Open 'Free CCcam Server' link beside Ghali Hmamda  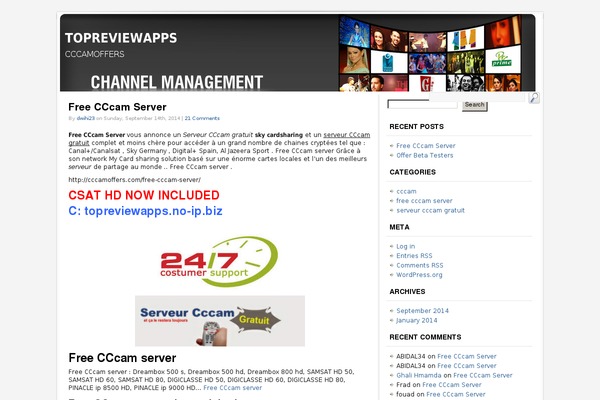click(x=483, y=376)
